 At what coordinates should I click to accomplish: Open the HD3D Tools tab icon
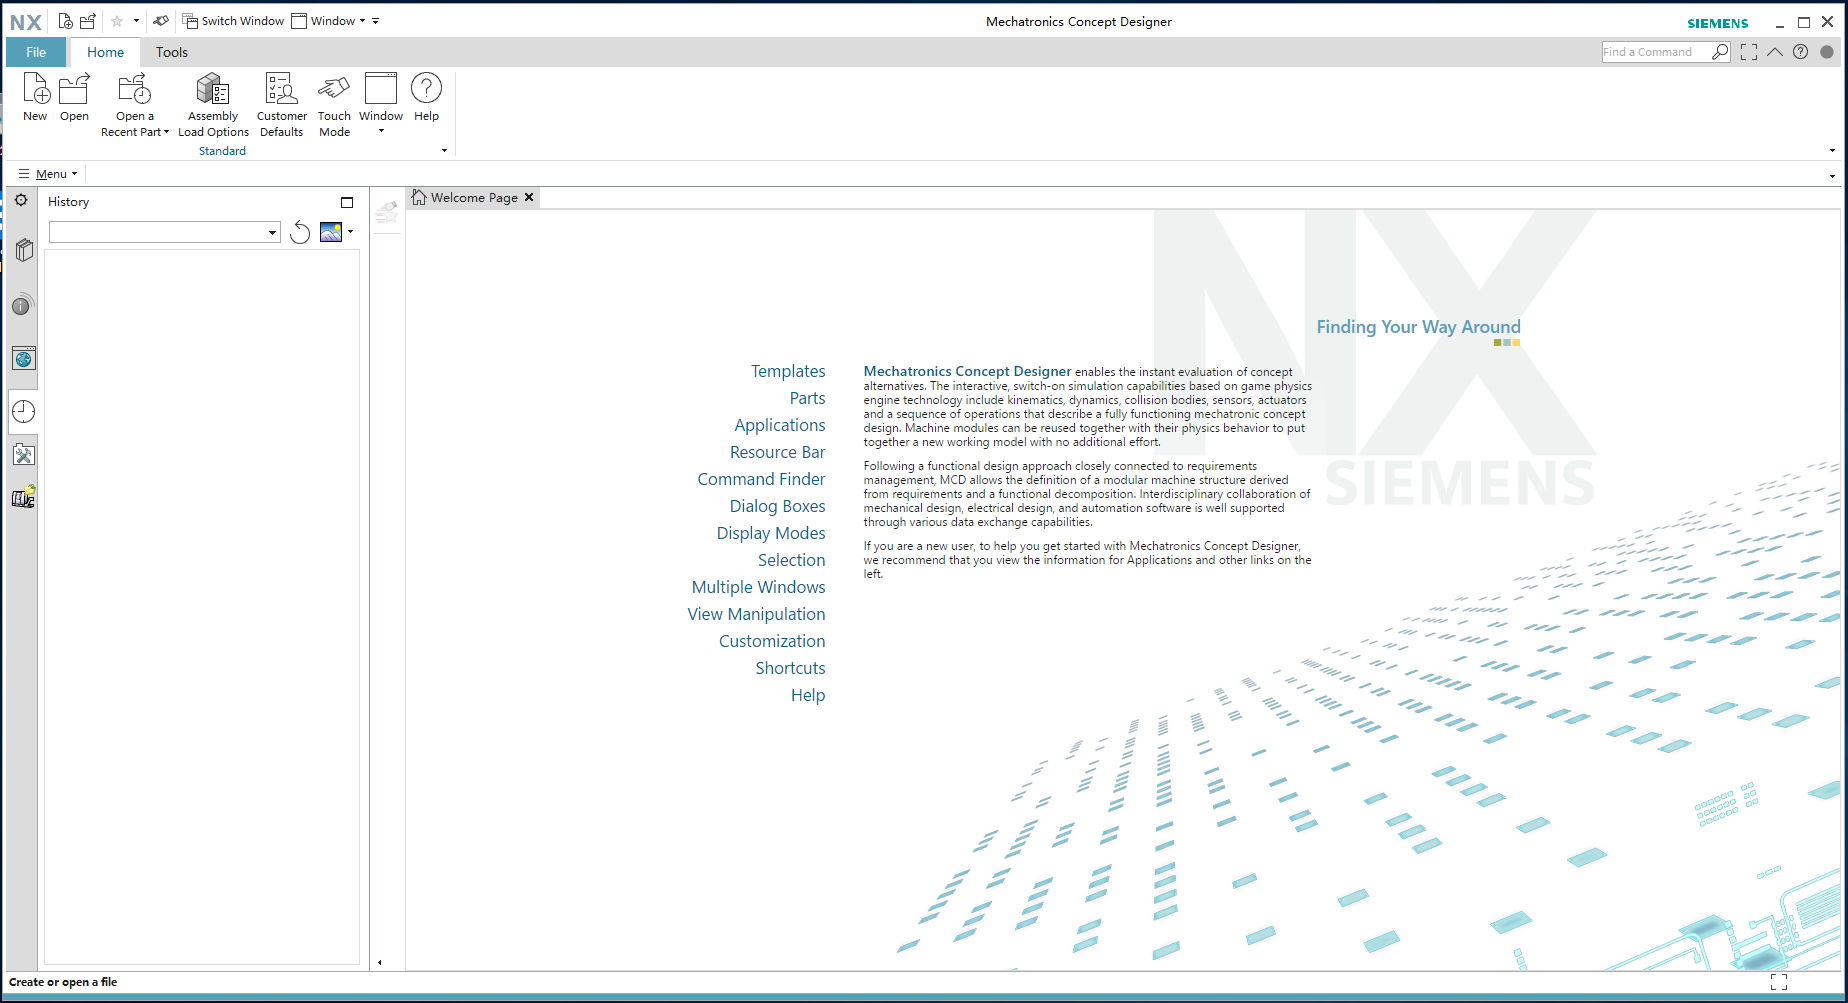click(23, 304)
